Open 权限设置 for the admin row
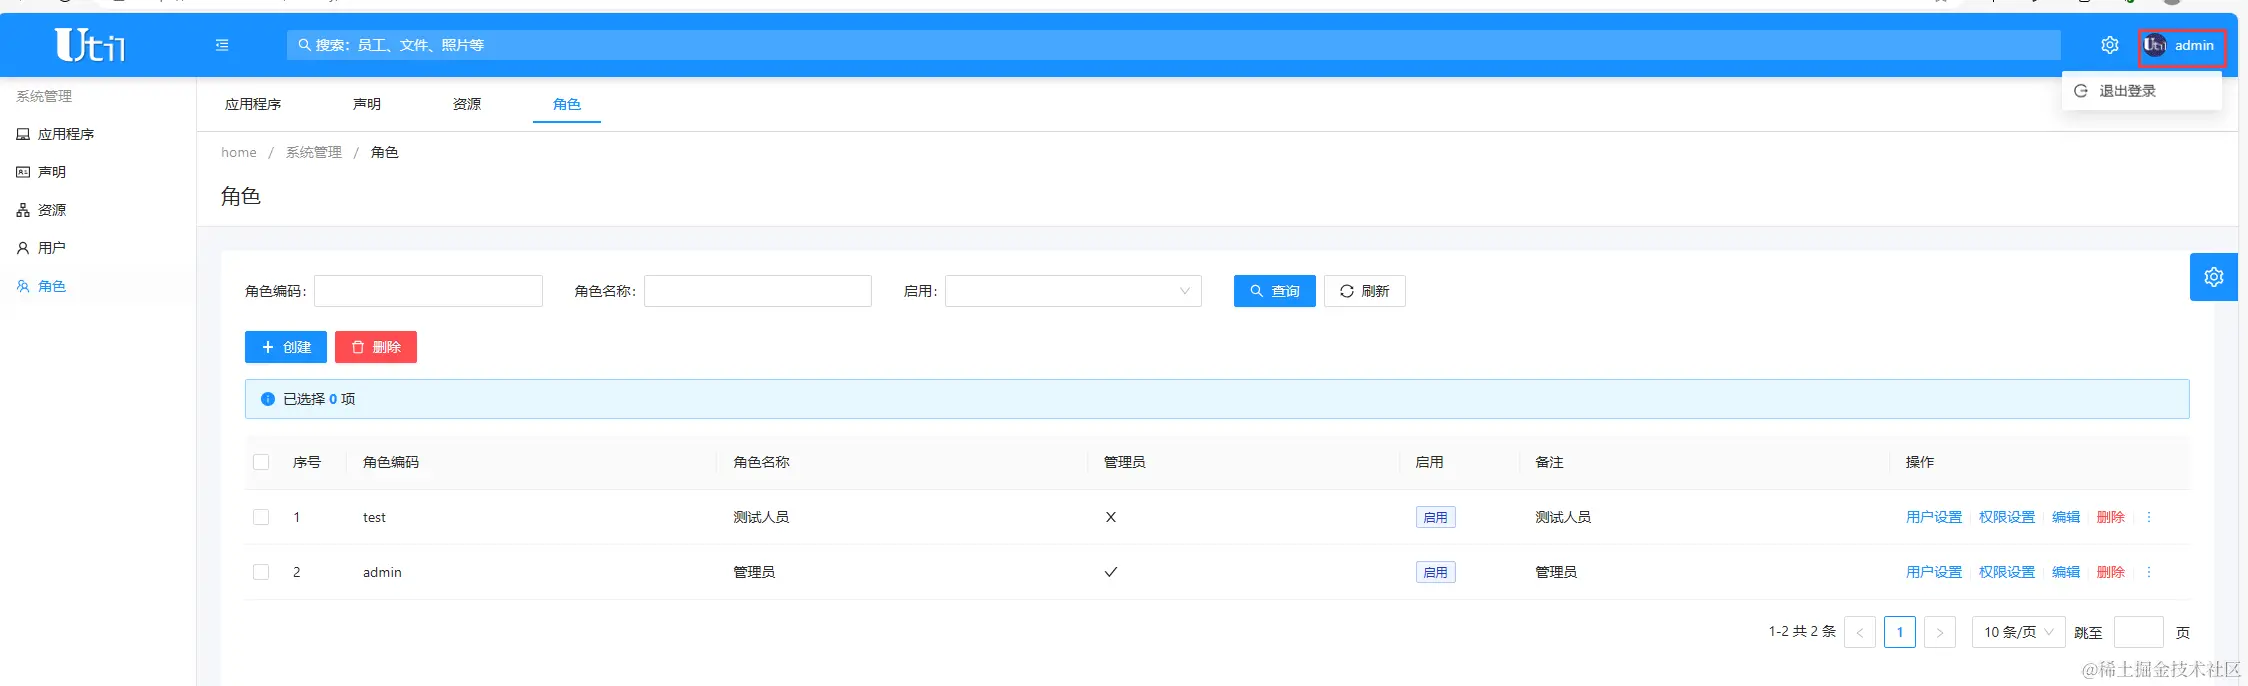2248x686 pixels. (x=2007, y=572)
